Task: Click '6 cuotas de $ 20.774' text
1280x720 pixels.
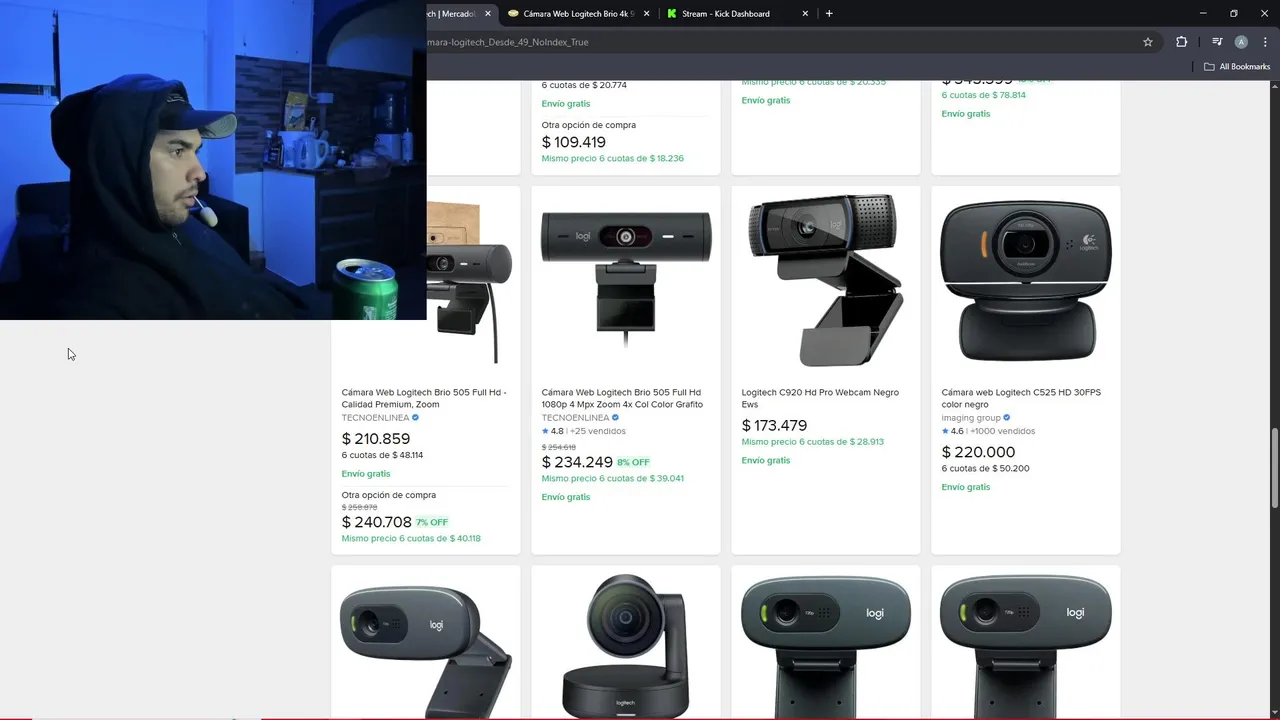Action: pos(584,85)
